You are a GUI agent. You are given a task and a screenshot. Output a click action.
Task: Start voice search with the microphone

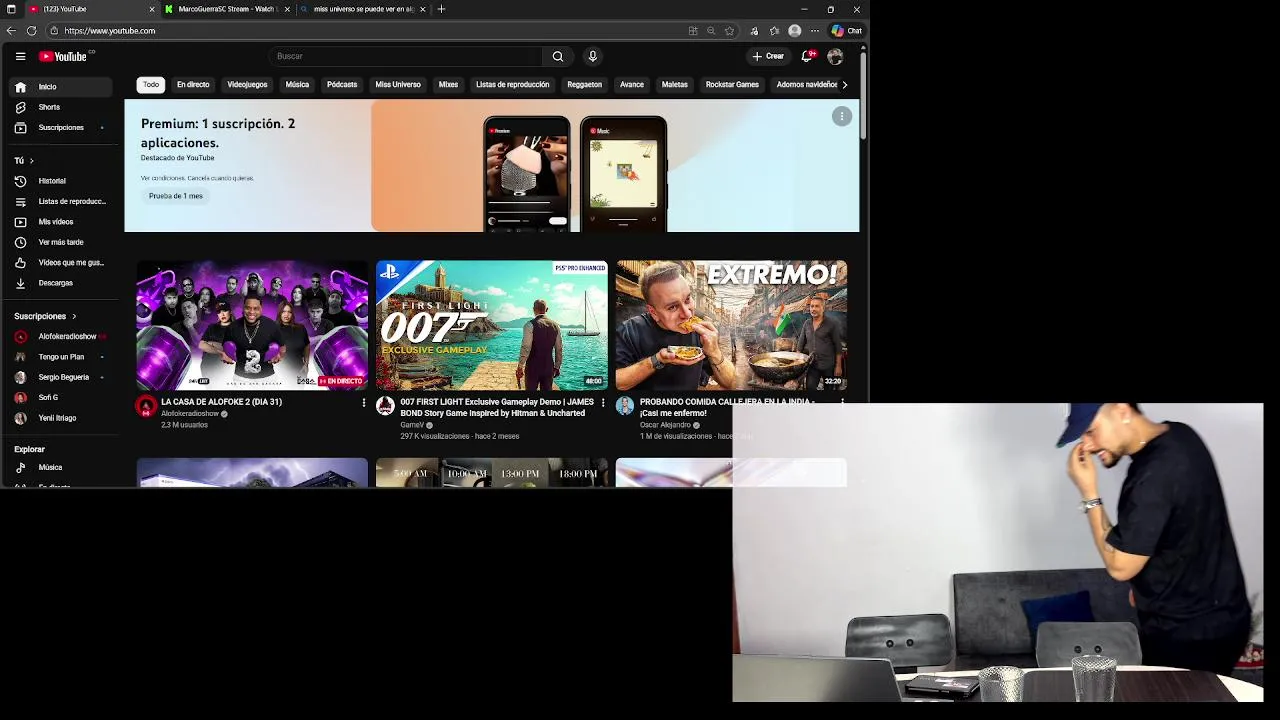click(592, 56)
